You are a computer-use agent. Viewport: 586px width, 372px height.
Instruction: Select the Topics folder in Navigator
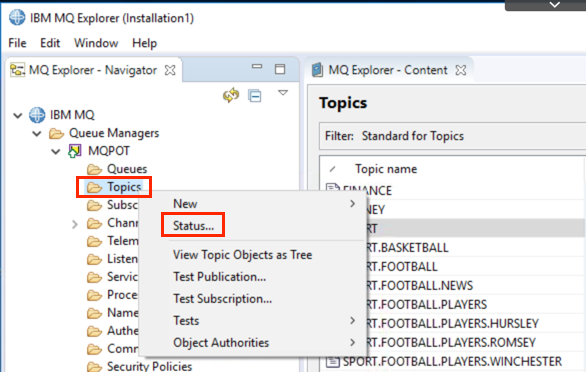[114, 187]
